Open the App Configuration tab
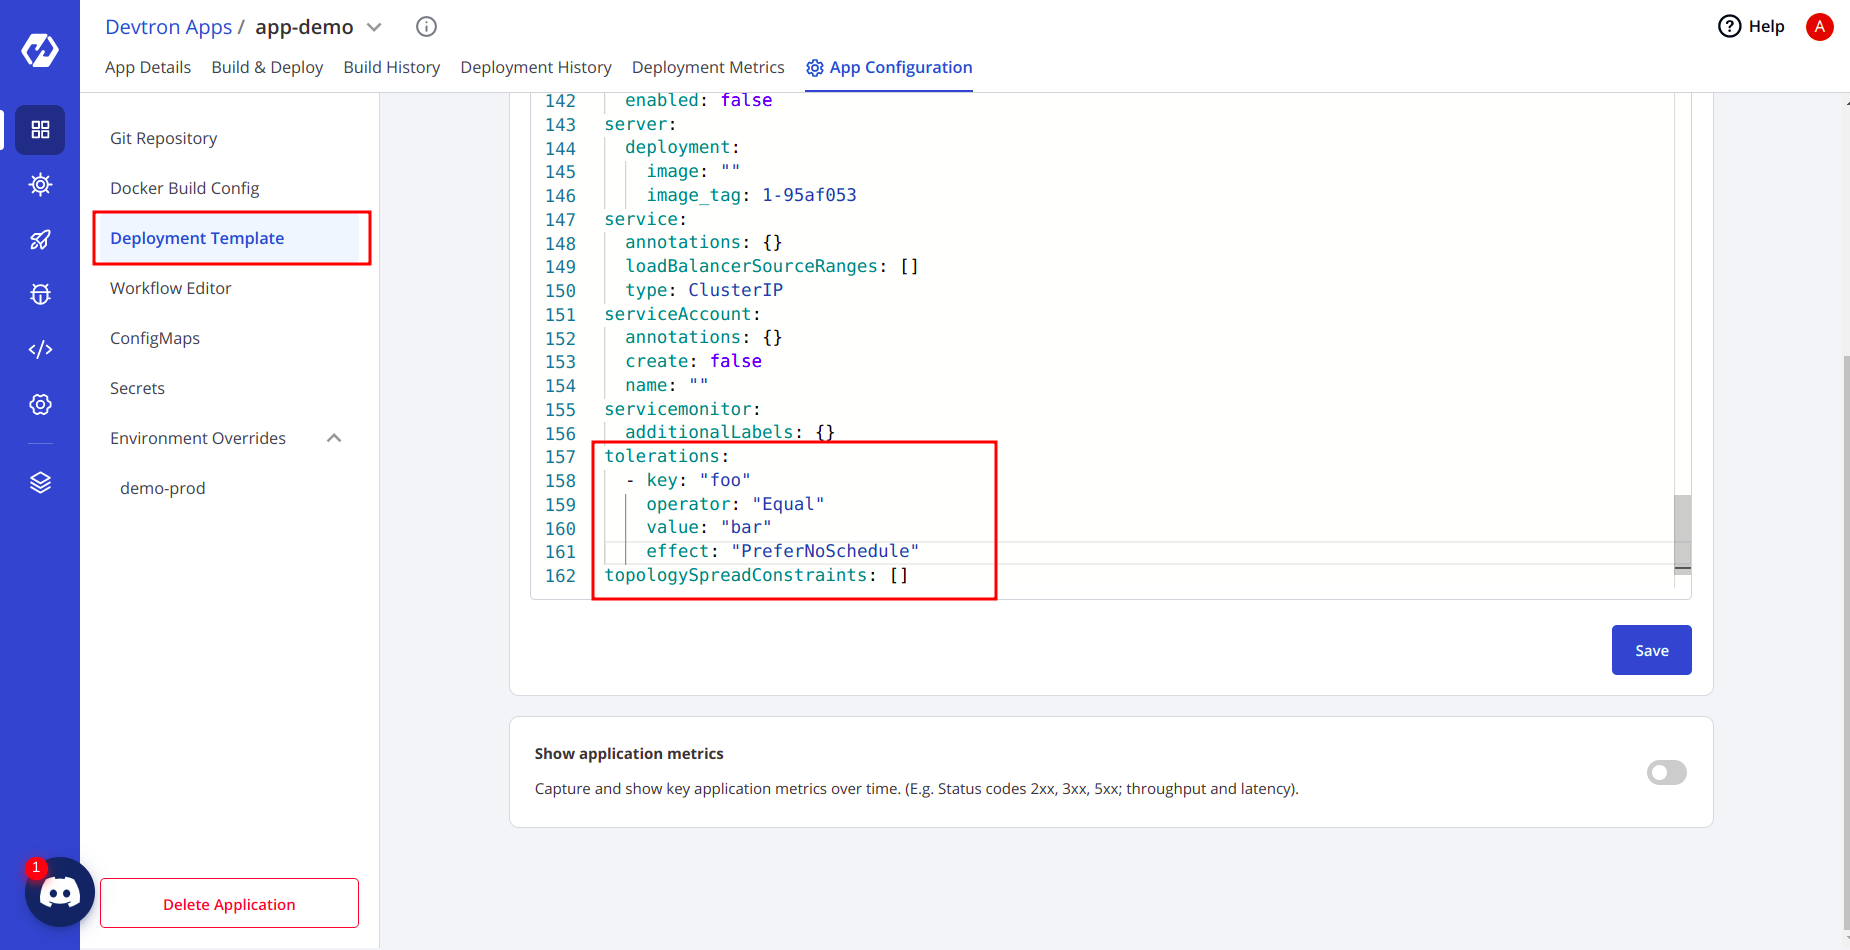 pyautogui.click(x=889, y=67)
